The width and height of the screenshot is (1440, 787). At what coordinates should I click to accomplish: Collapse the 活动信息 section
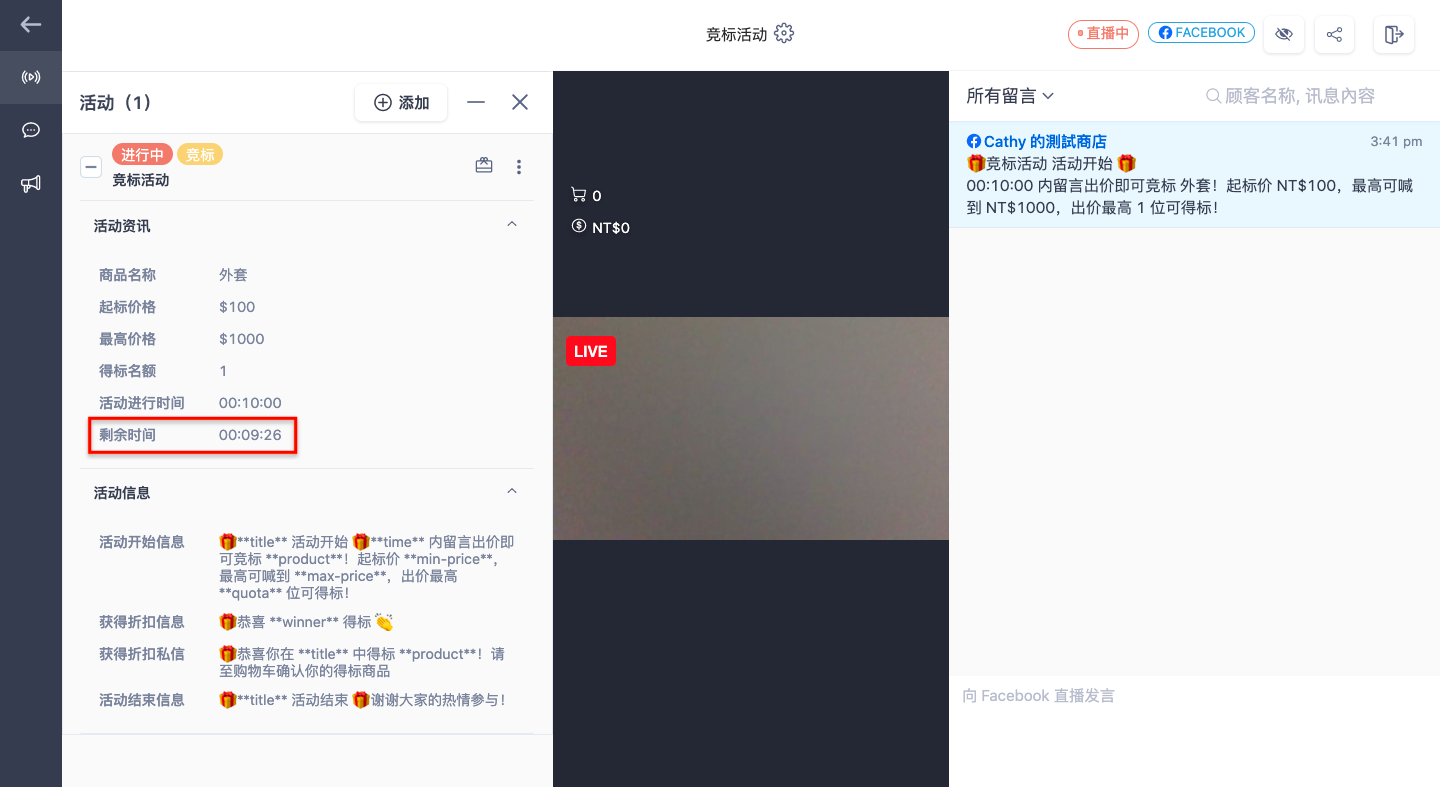pos(512,492)
